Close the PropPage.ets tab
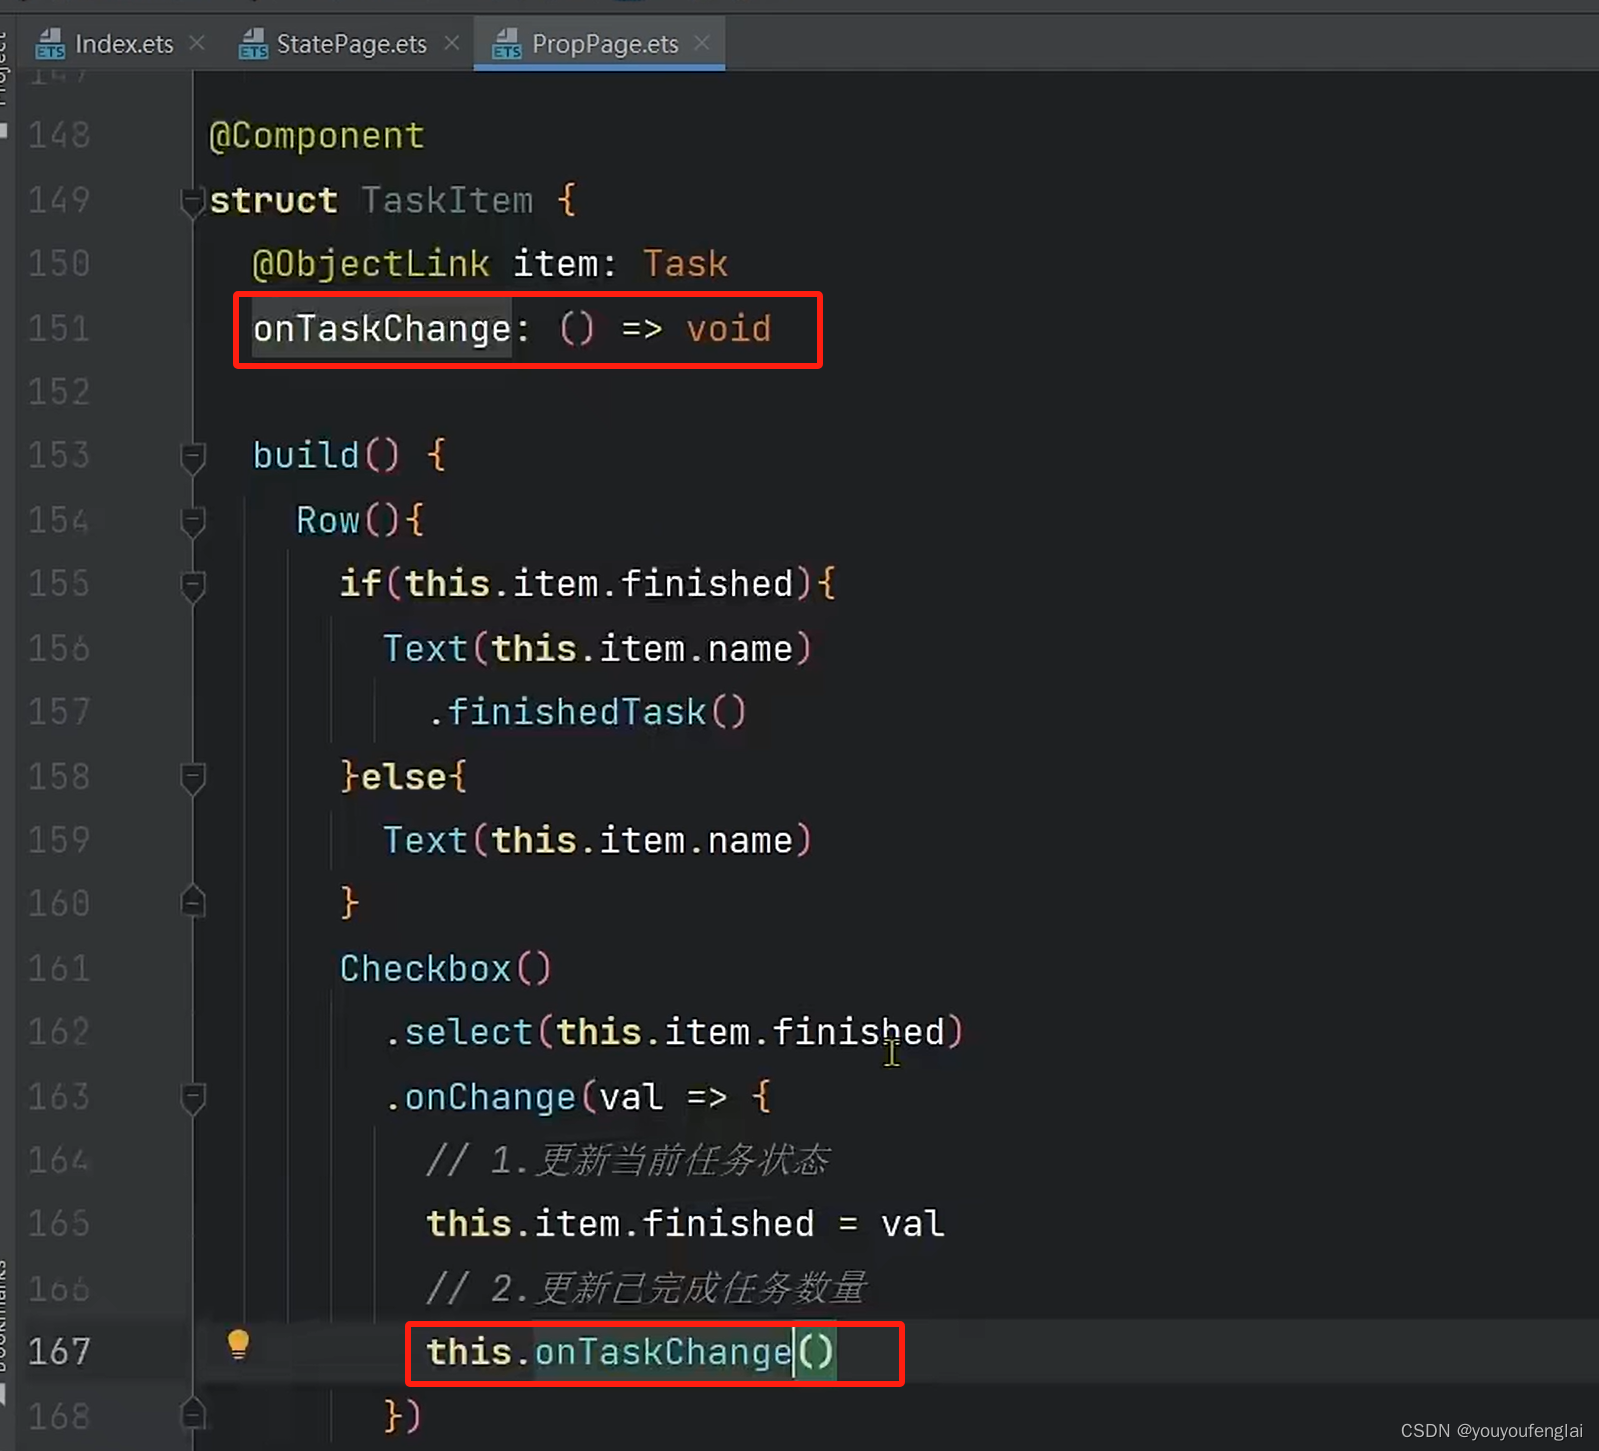Screen dimensions: 1599x1451 click(x=702, y=43)
